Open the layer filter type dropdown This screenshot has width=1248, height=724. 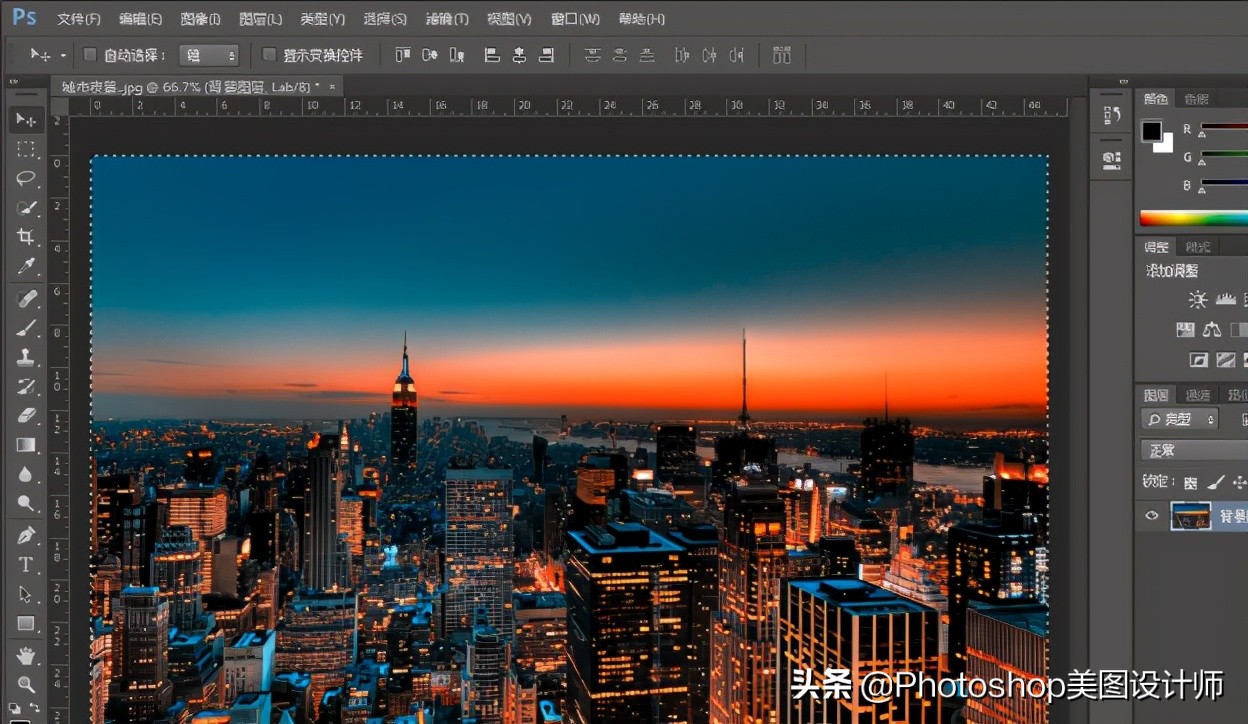pos(1180,419)
